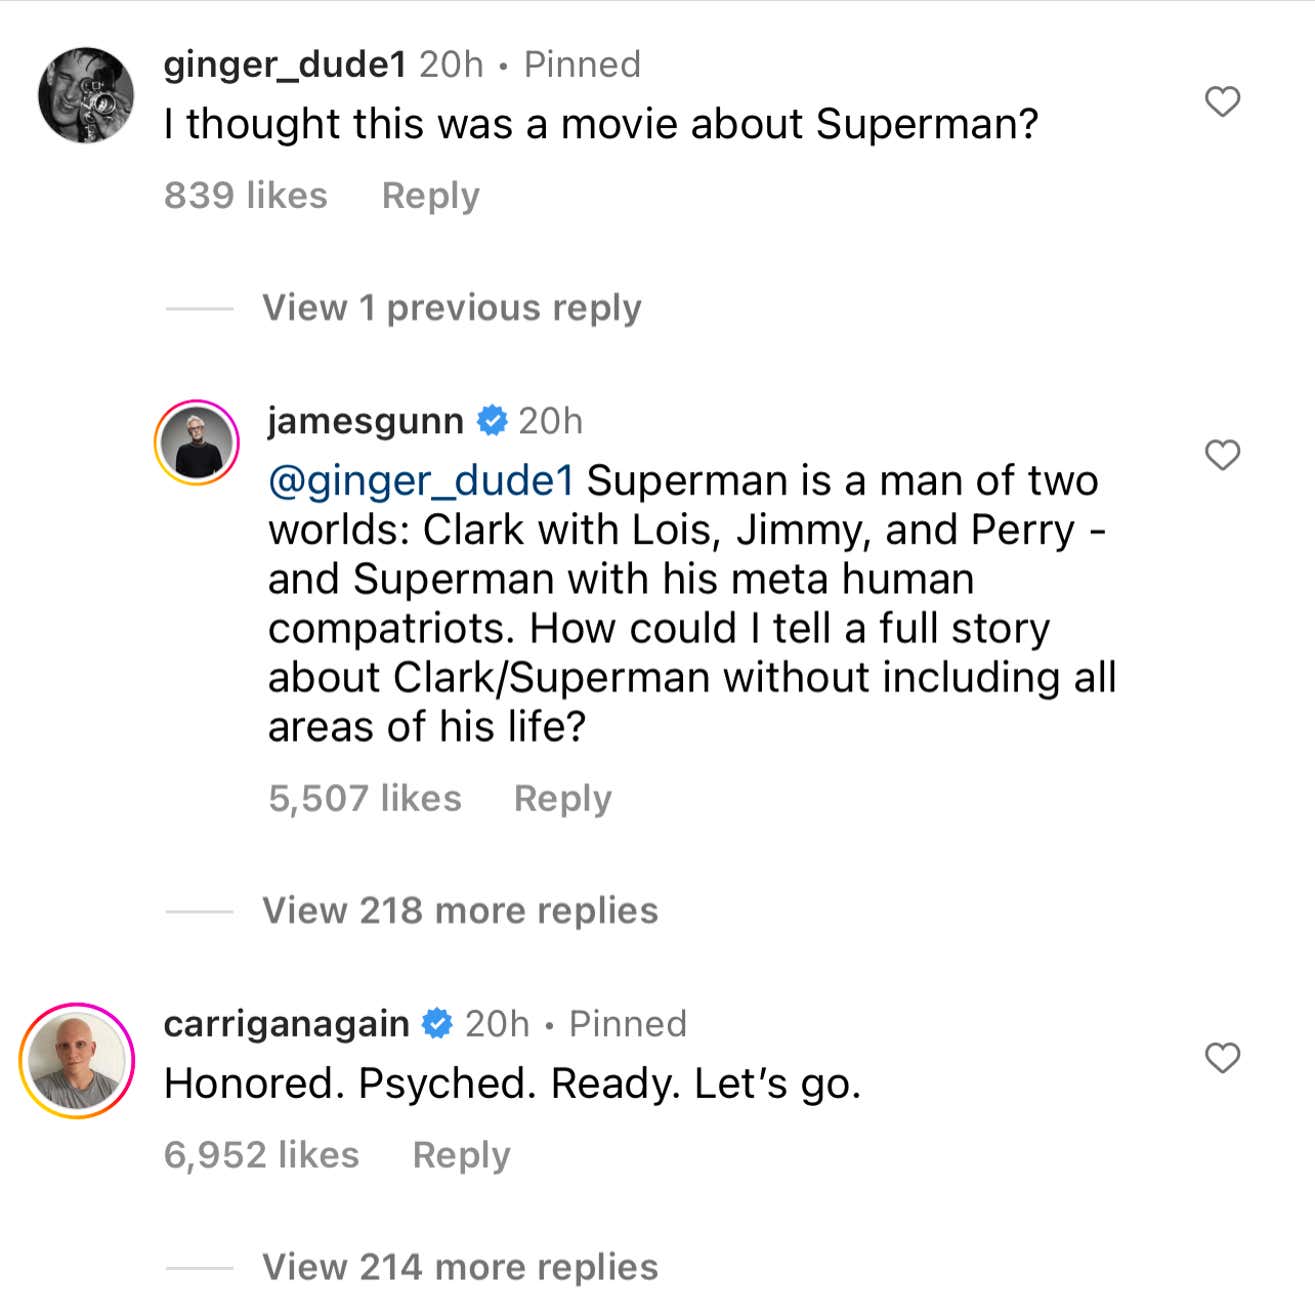Open 5,507 likes on jamesgunn's reply
This screenshot has width=1315, height=1315.
pyautogui.click(x=365, y=798)
